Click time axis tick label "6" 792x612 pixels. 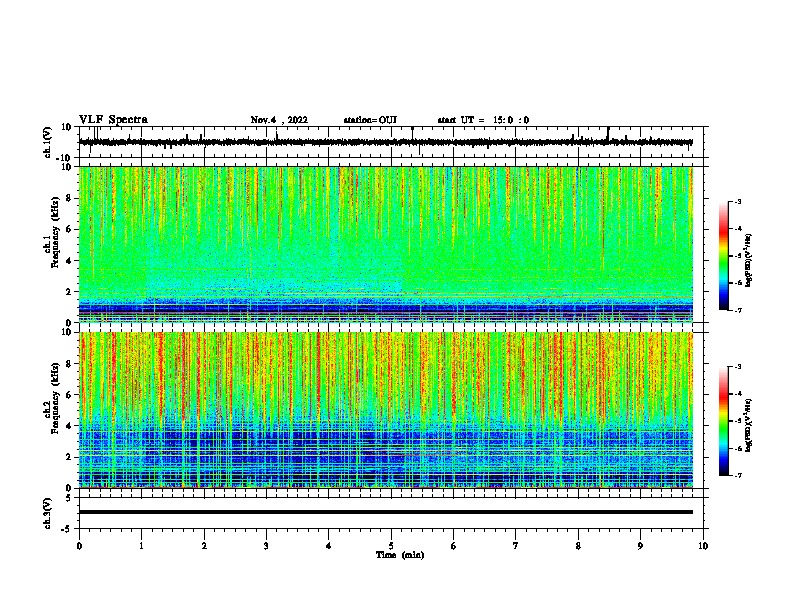453,546
